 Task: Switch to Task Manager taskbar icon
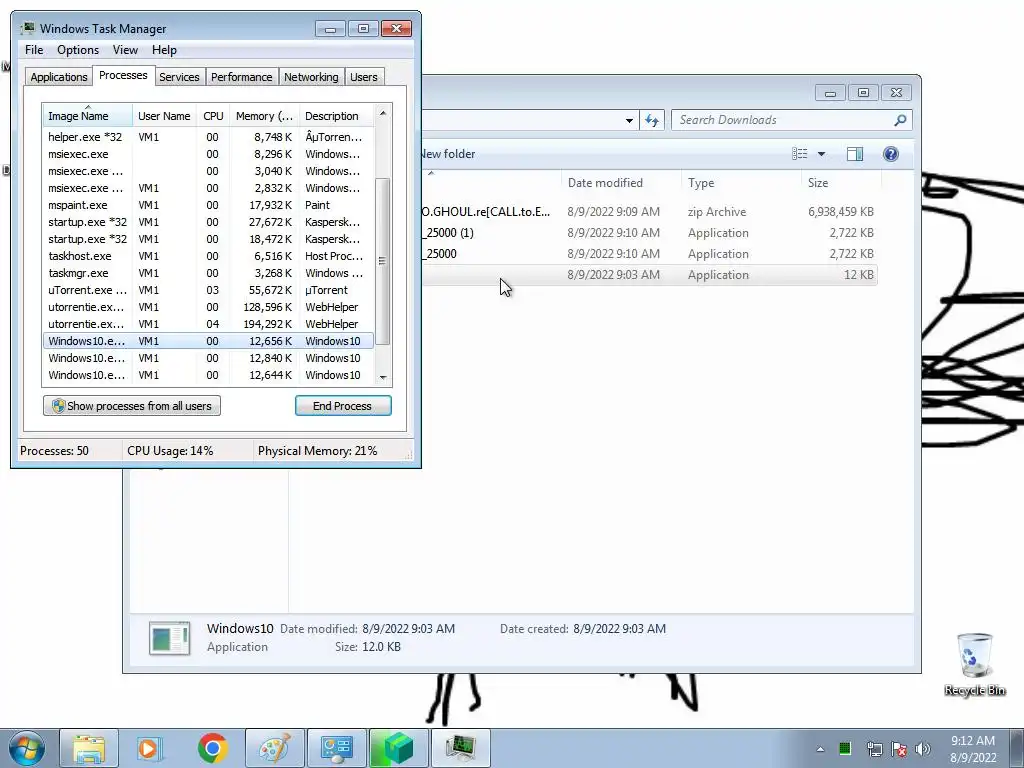pyautogui.click(x=460, y=748)
